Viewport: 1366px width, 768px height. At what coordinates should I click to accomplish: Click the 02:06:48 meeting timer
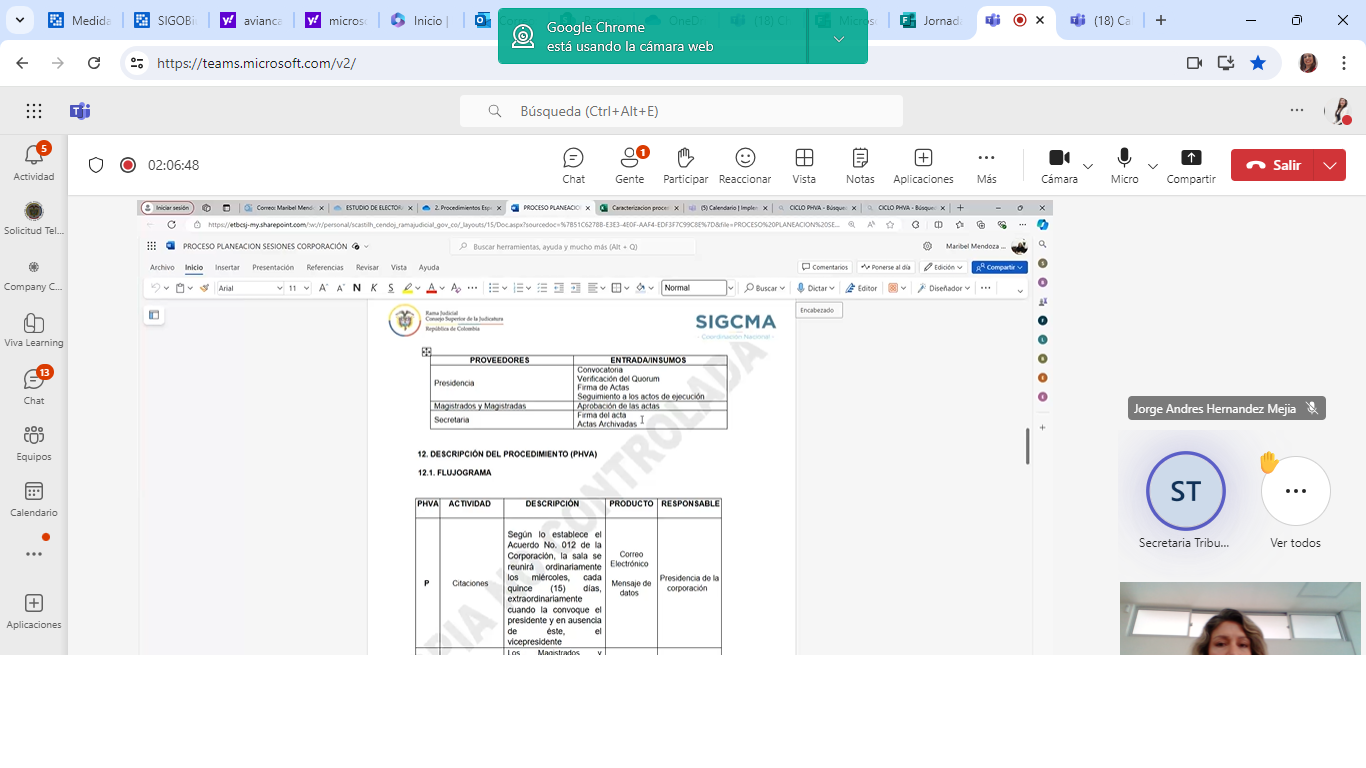pyautogui.click(x=173, y=165)
